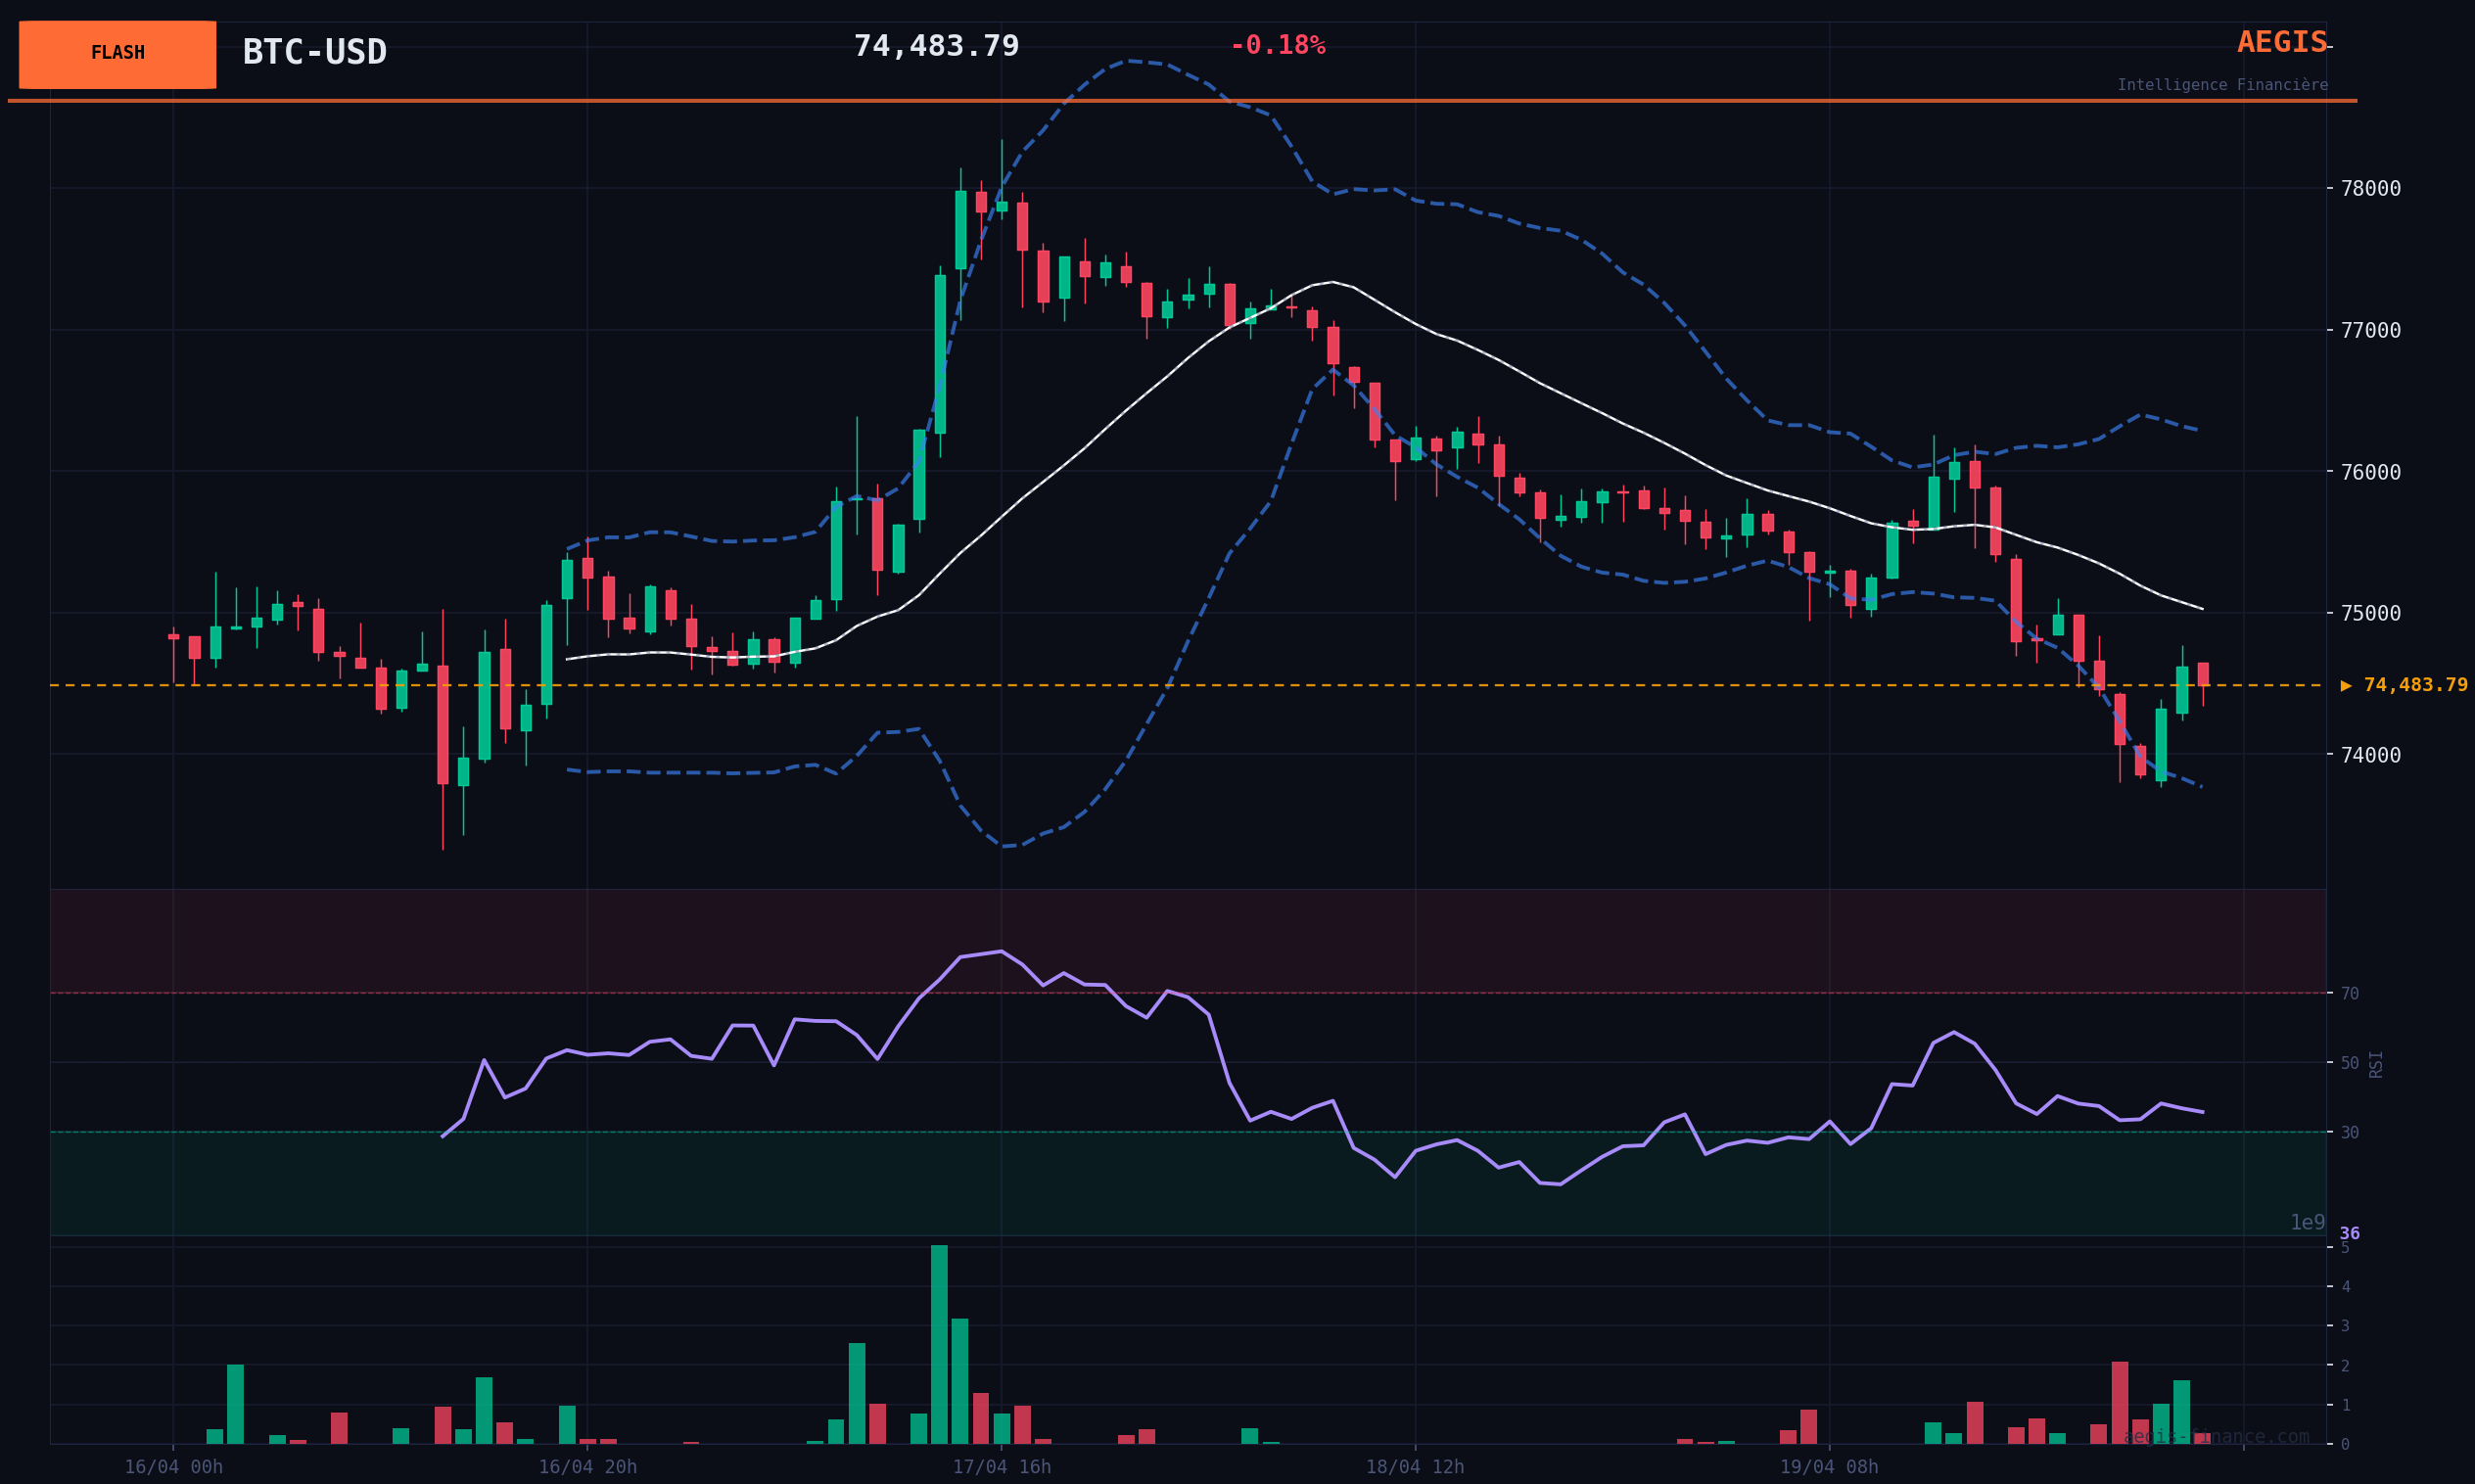Click the 16/04 20h time axis label
Viewport: 2475px width, 1484px height.
click(x=587, y=1467)
